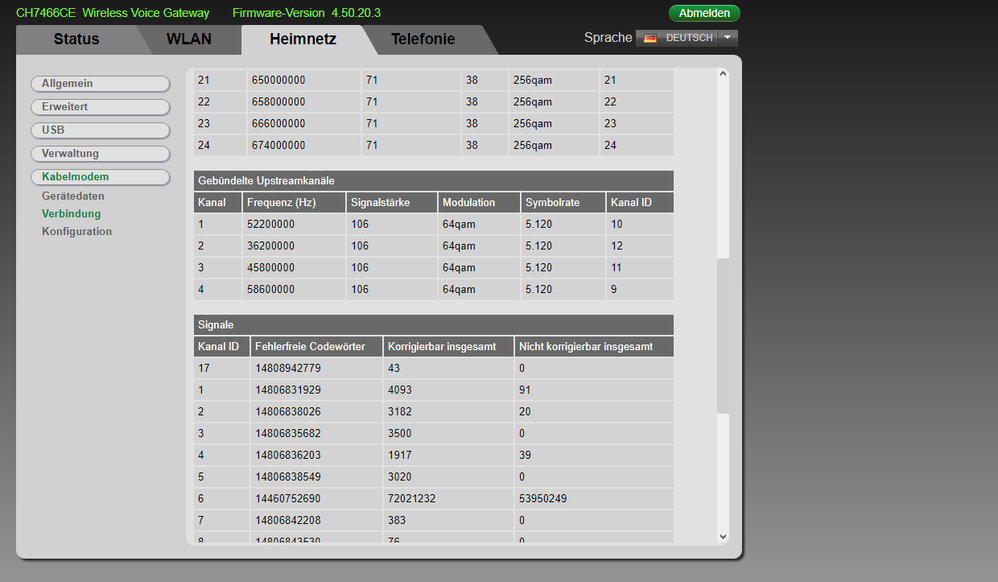Open the Gerätedaten submenu link

[x=73, y=196]
